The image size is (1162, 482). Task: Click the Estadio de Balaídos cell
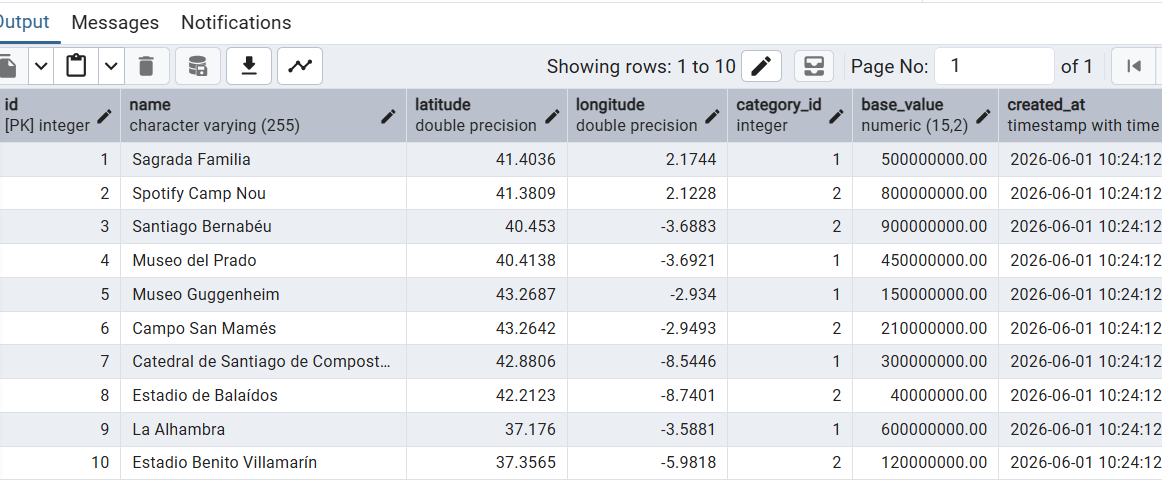pos(263,395)
